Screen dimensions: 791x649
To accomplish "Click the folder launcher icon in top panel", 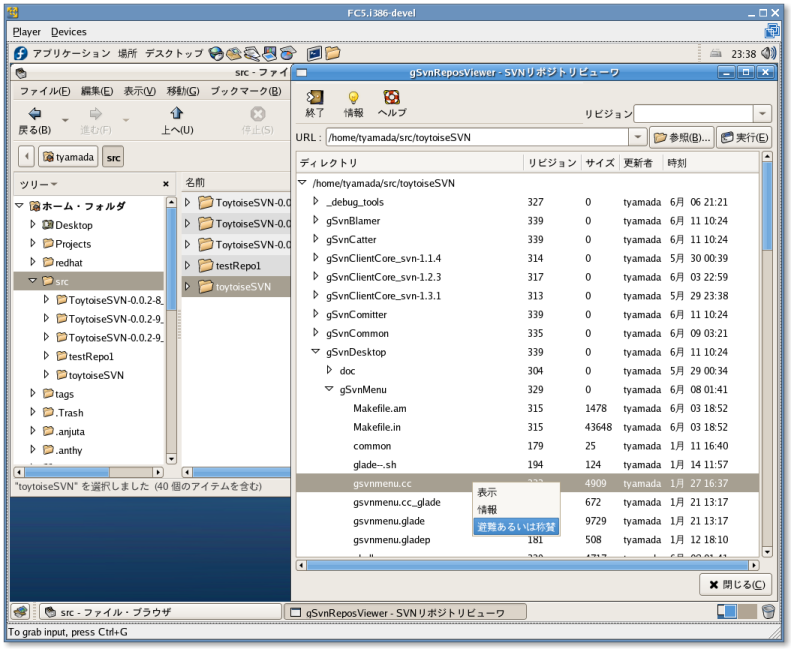I will (x=332, y=52).
